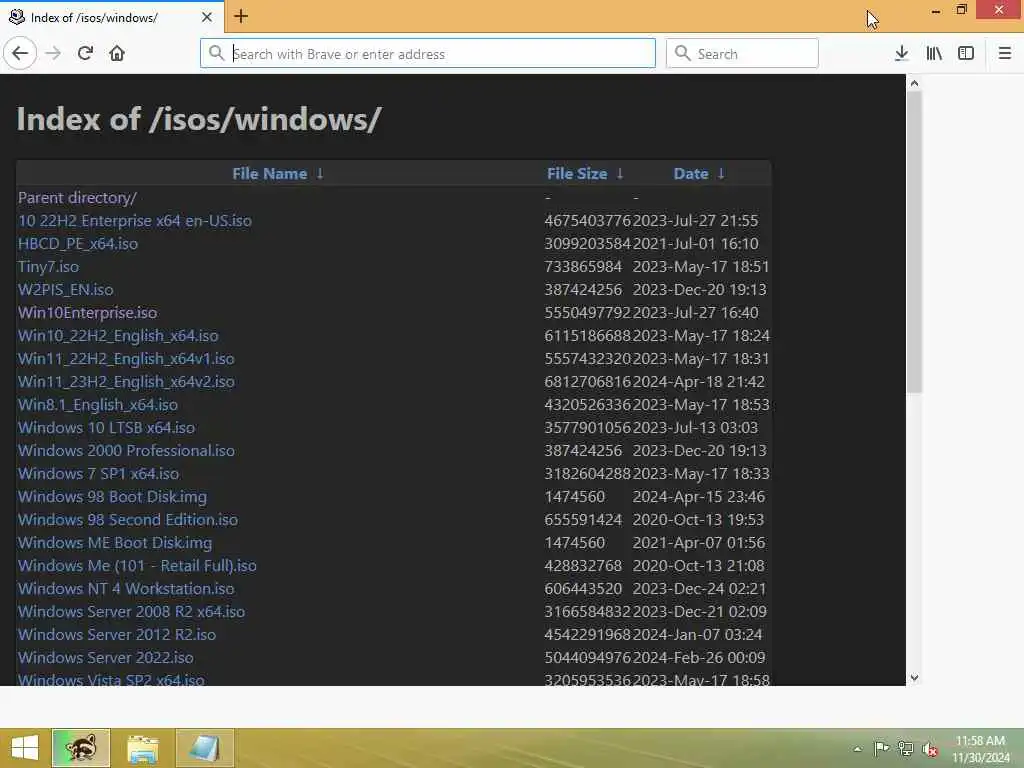Click the Index of /isos/windows/ heading

click(x=199, y=119)
